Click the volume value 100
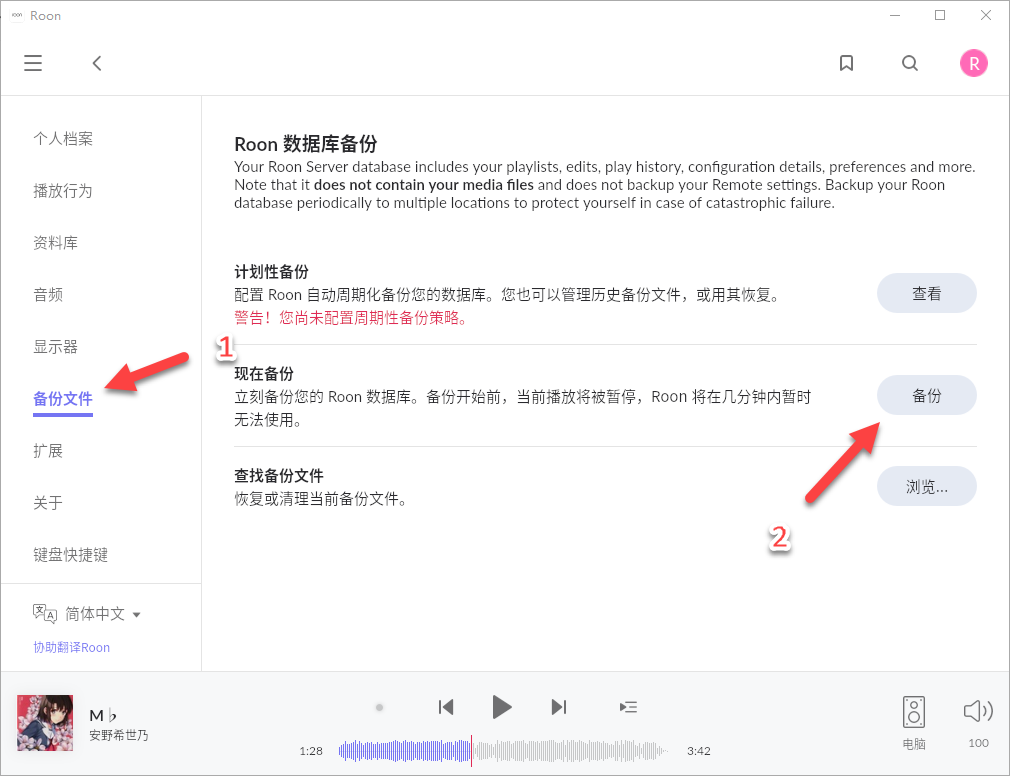This screenshot has width=1010, height=776. click(978, 743)
